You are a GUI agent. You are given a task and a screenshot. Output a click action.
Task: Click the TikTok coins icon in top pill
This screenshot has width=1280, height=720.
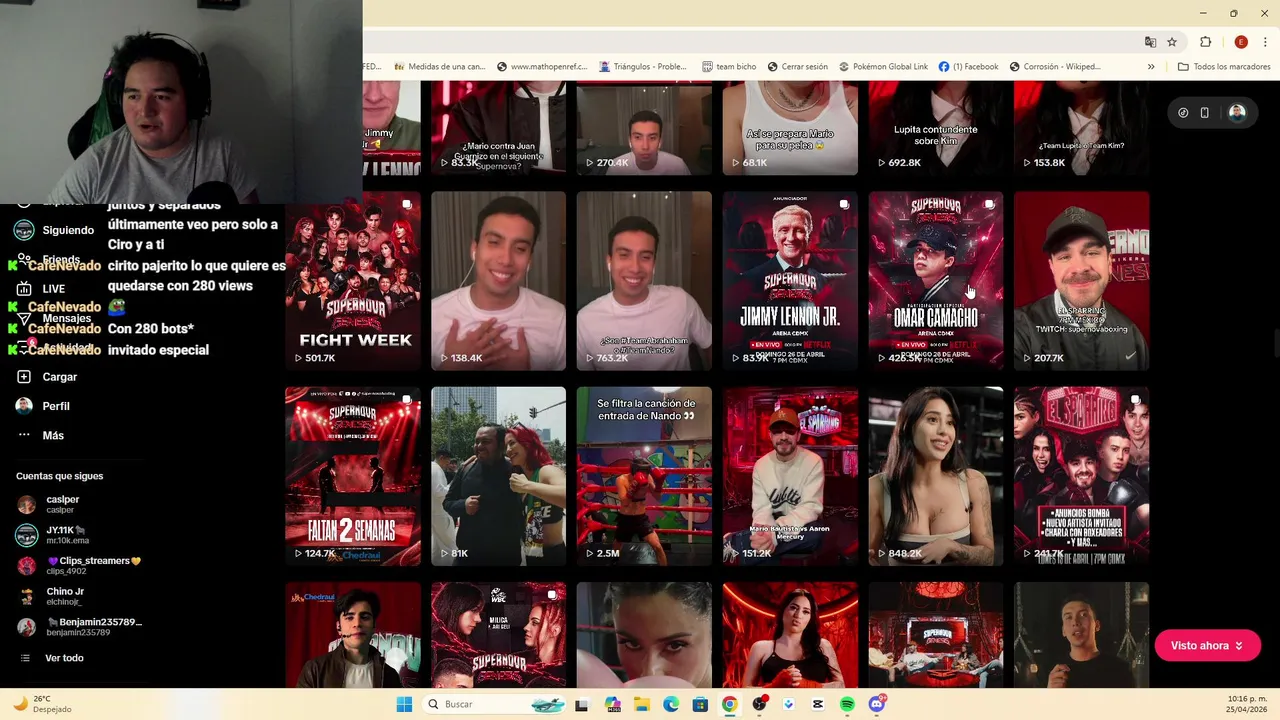coord(1183,113)
